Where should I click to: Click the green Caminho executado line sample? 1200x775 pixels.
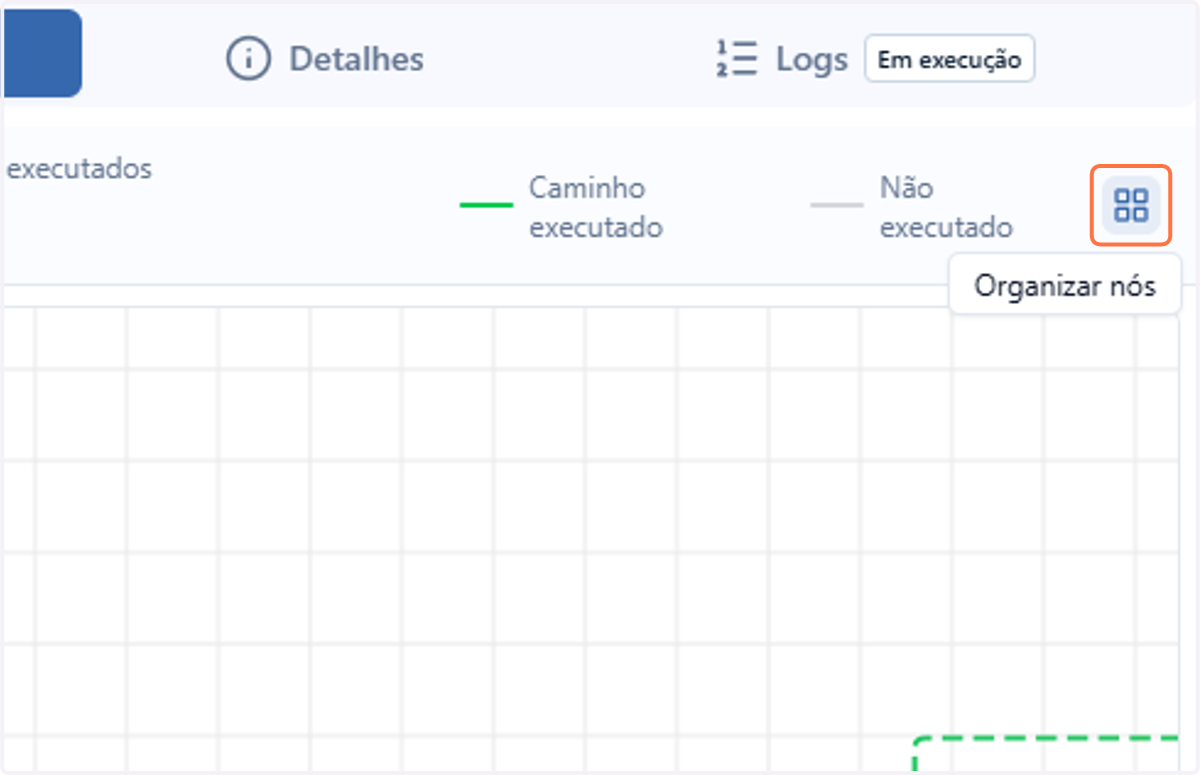(x=486, y=205)
